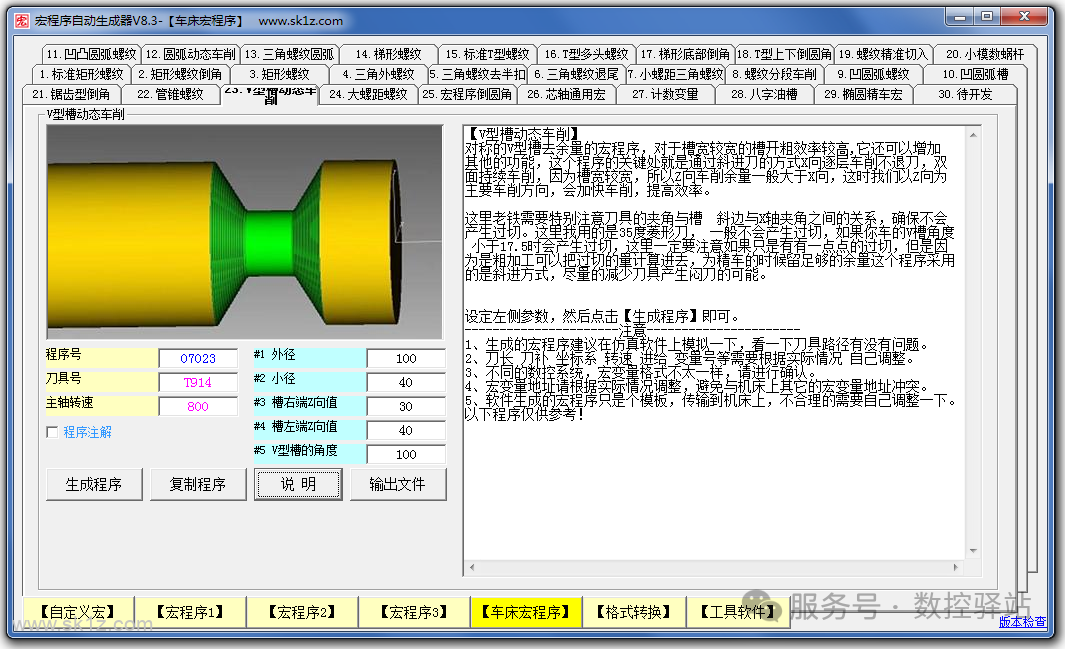Open tab 7. 小螺距三角螺纹
Screen dimensions: 1065x649
point(675,74)
